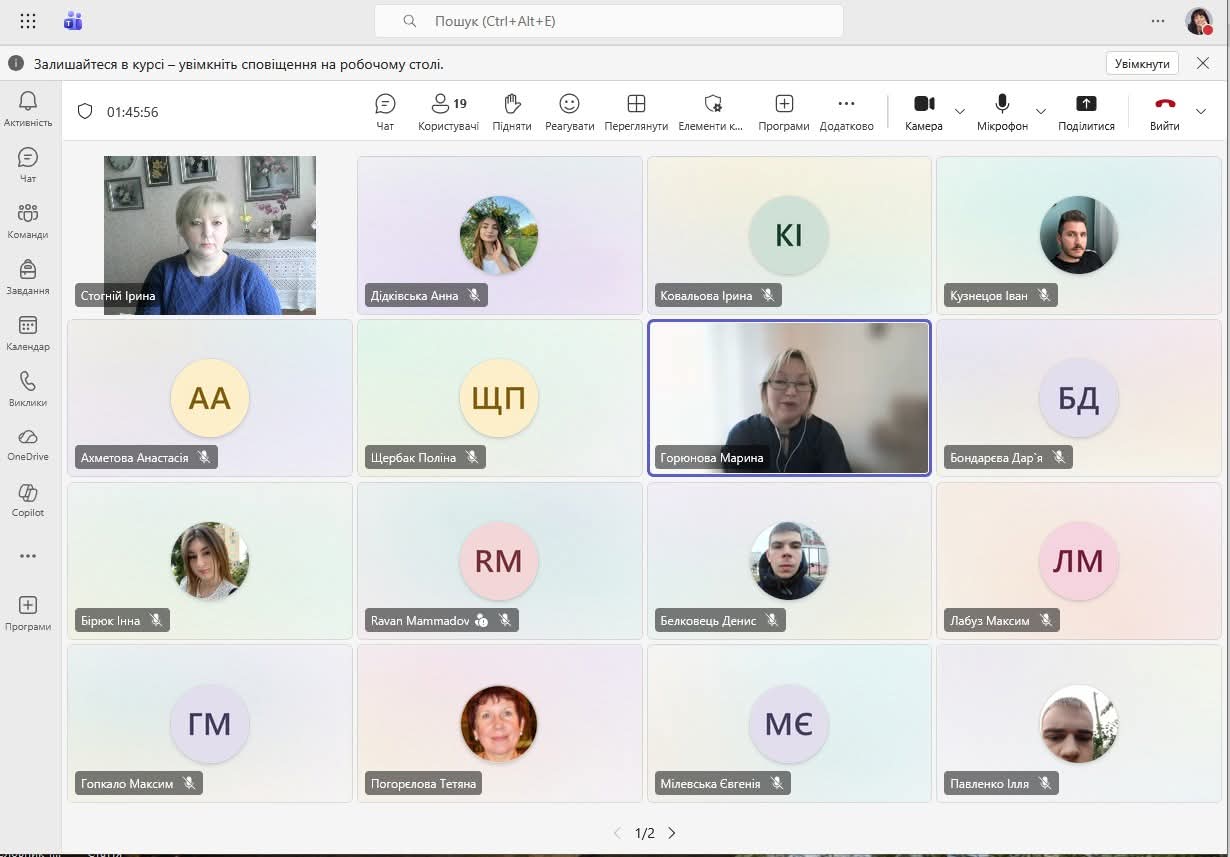Expand the camera options dropdown arrow
The image size is (1230, 857).
960,111
